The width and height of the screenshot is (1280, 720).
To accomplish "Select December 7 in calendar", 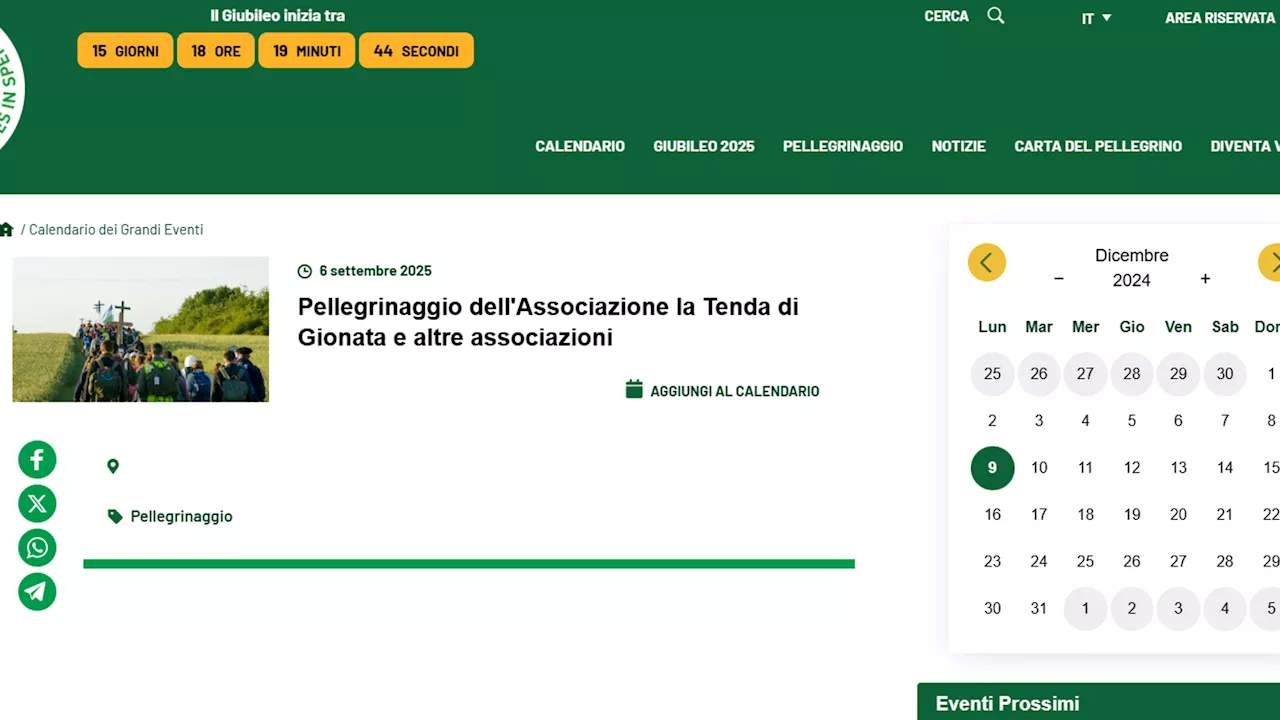I will (x=1225, y=421).
